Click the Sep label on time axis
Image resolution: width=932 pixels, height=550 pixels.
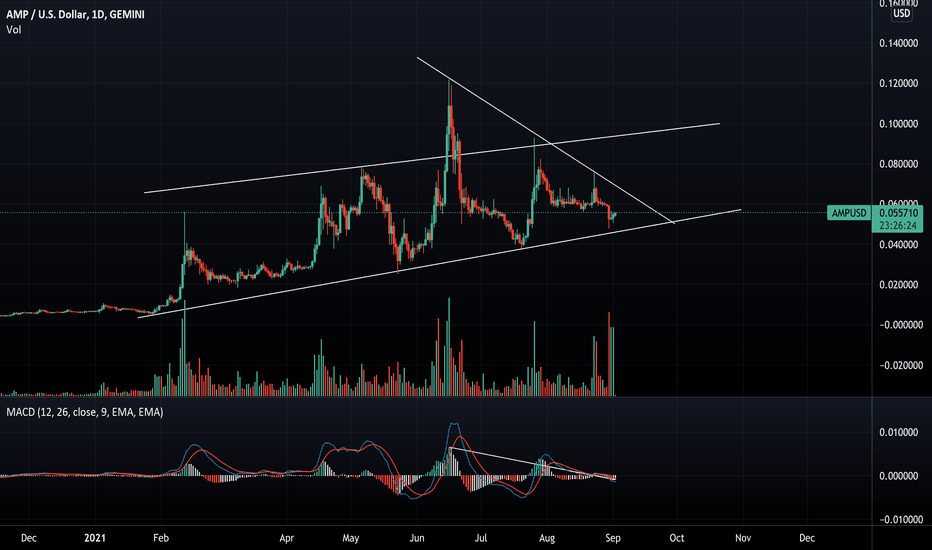point(613,538)
